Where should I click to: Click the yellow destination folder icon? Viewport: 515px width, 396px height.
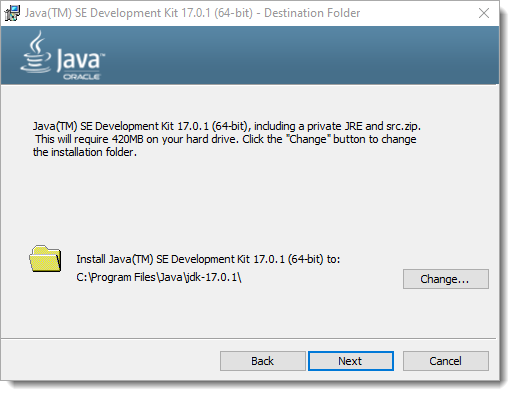click(45, 259)
